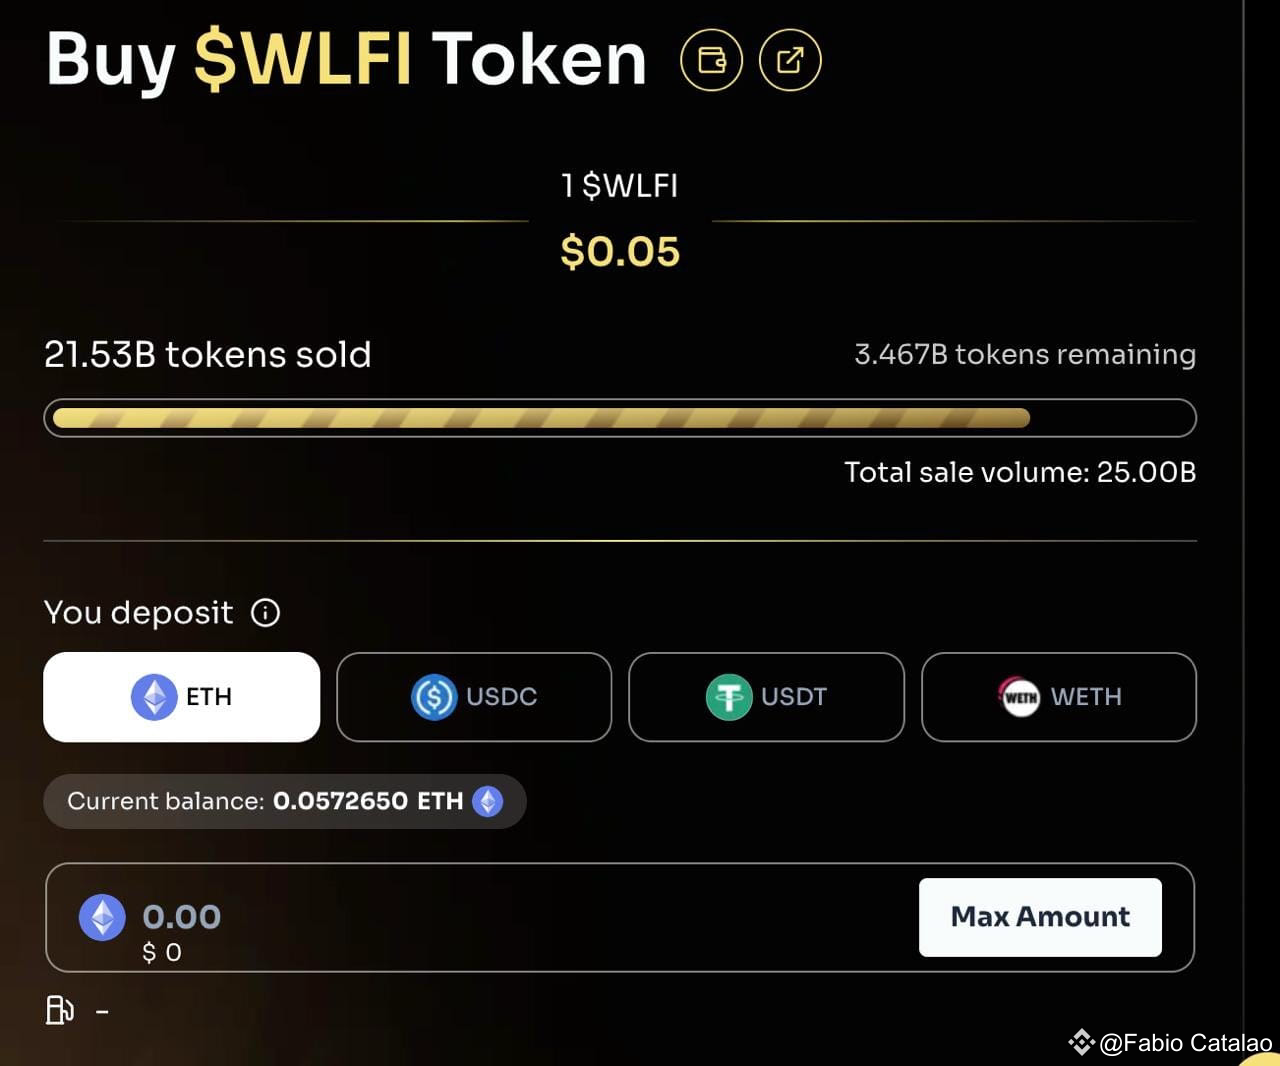Click the Ethereum logo inside the ETH tab
1280x1066 pixels.
point(152,697)
